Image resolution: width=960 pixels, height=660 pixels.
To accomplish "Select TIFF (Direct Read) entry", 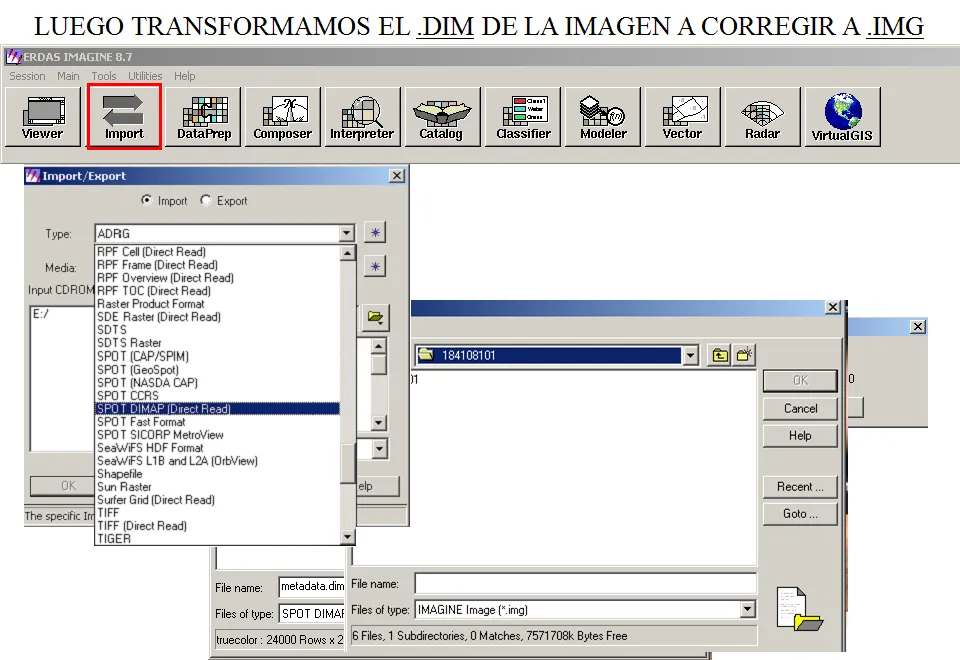I will click(x=218, y=526).
